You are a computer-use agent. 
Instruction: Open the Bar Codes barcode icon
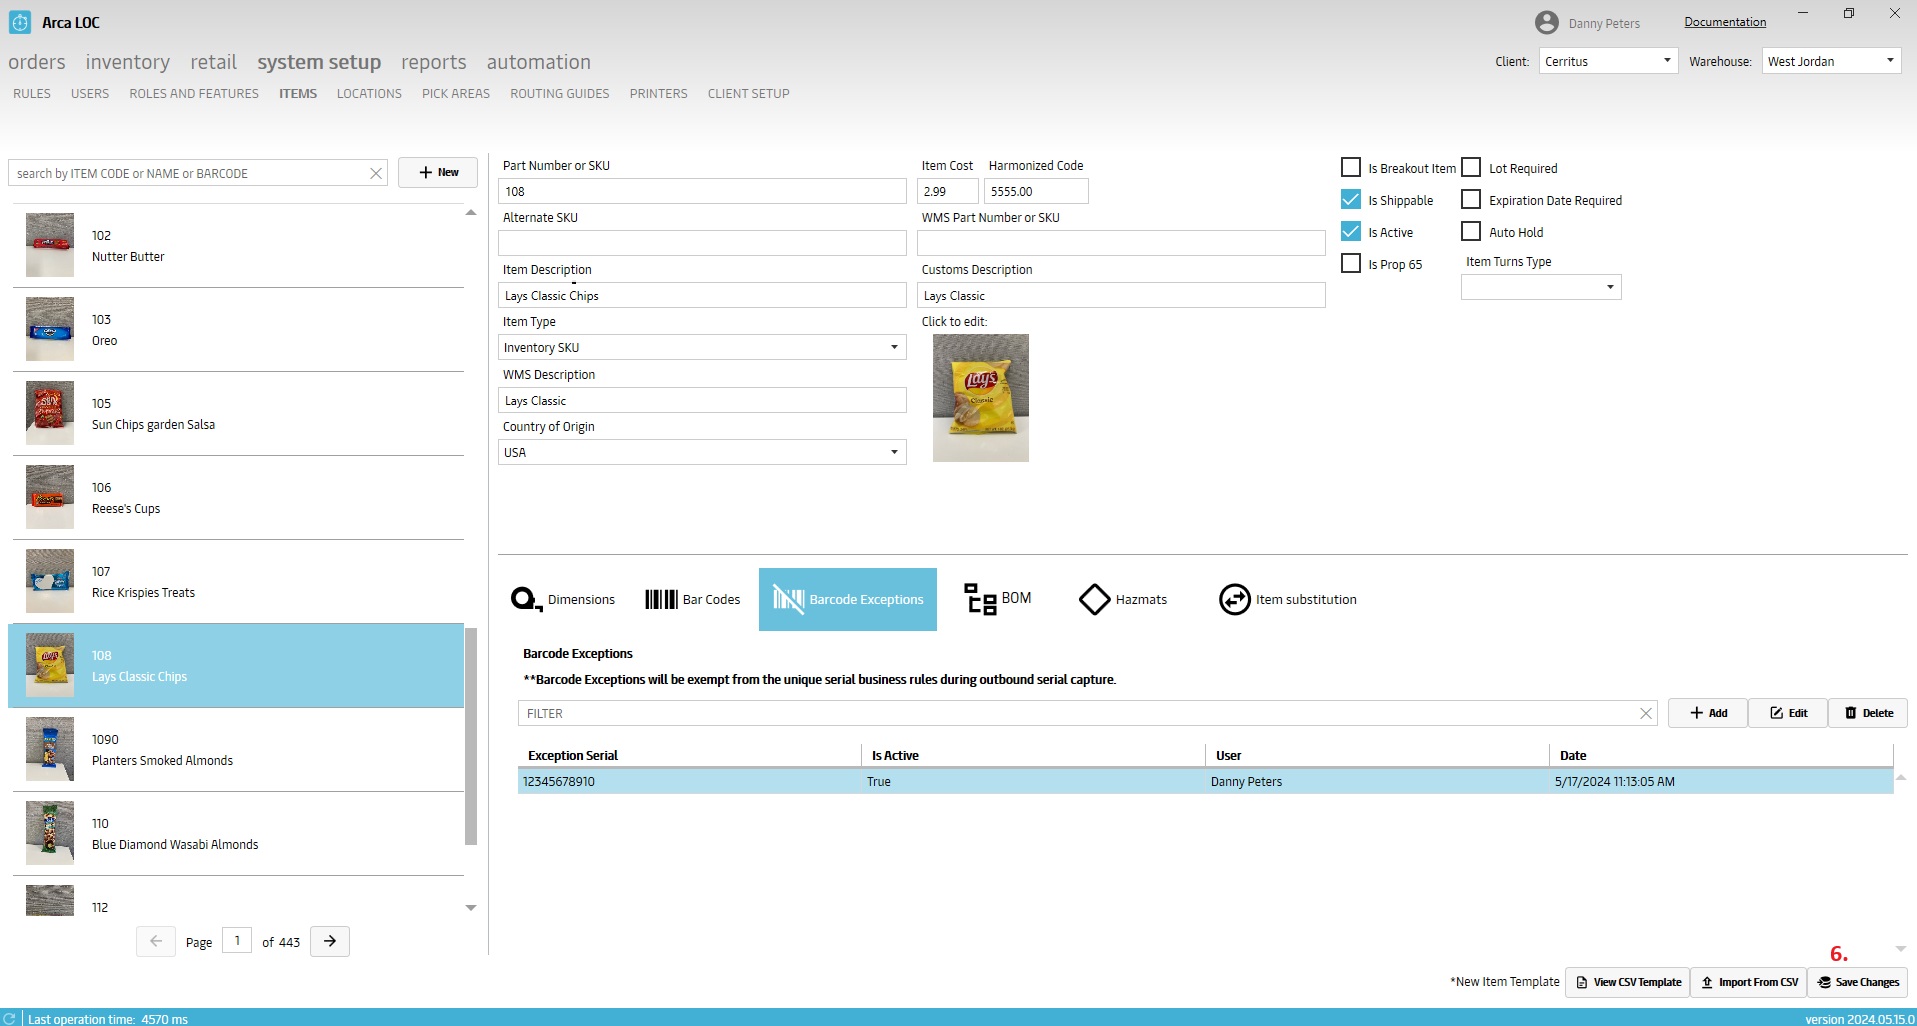(x=661, y=599)
